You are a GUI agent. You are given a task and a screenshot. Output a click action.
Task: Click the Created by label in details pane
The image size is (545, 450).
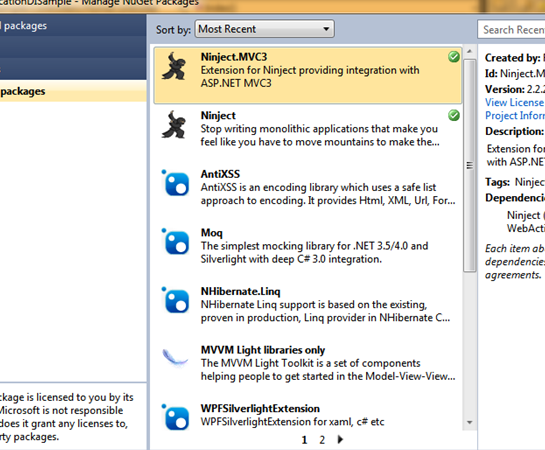coord(512,58)
